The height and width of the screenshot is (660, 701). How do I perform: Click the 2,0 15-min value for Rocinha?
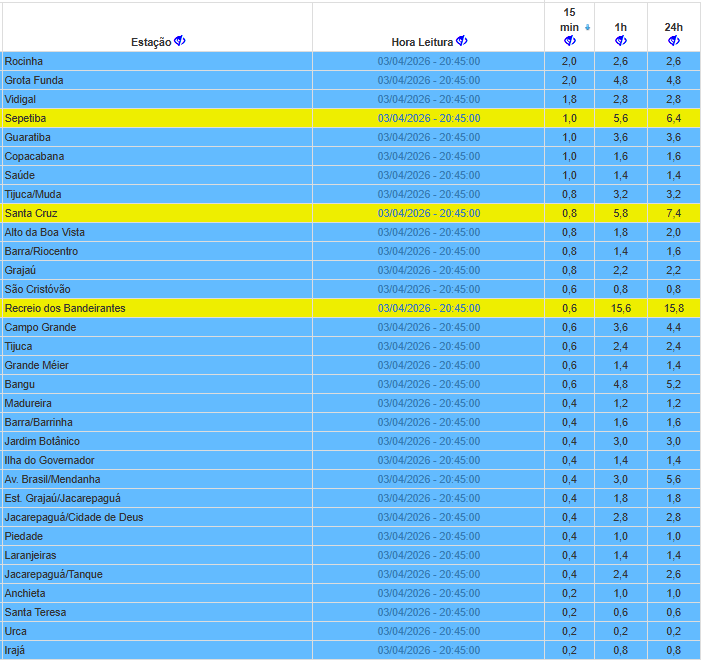point(569,61)
